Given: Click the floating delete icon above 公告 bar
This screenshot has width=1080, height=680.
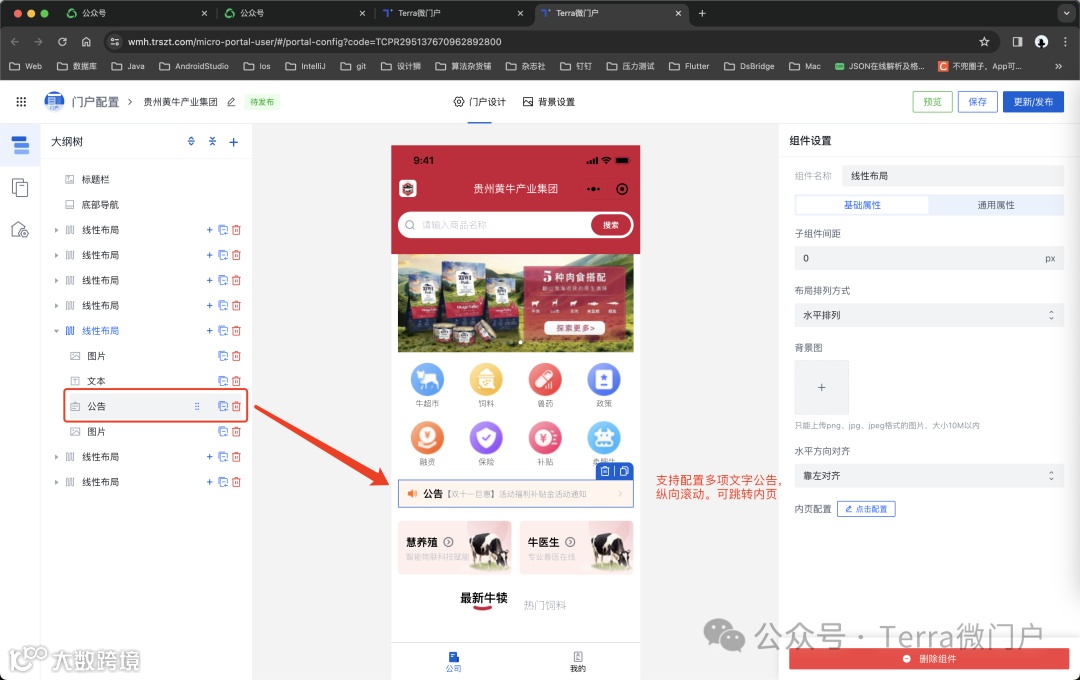Looking at the screenshot, I should (x=605, y=471).
